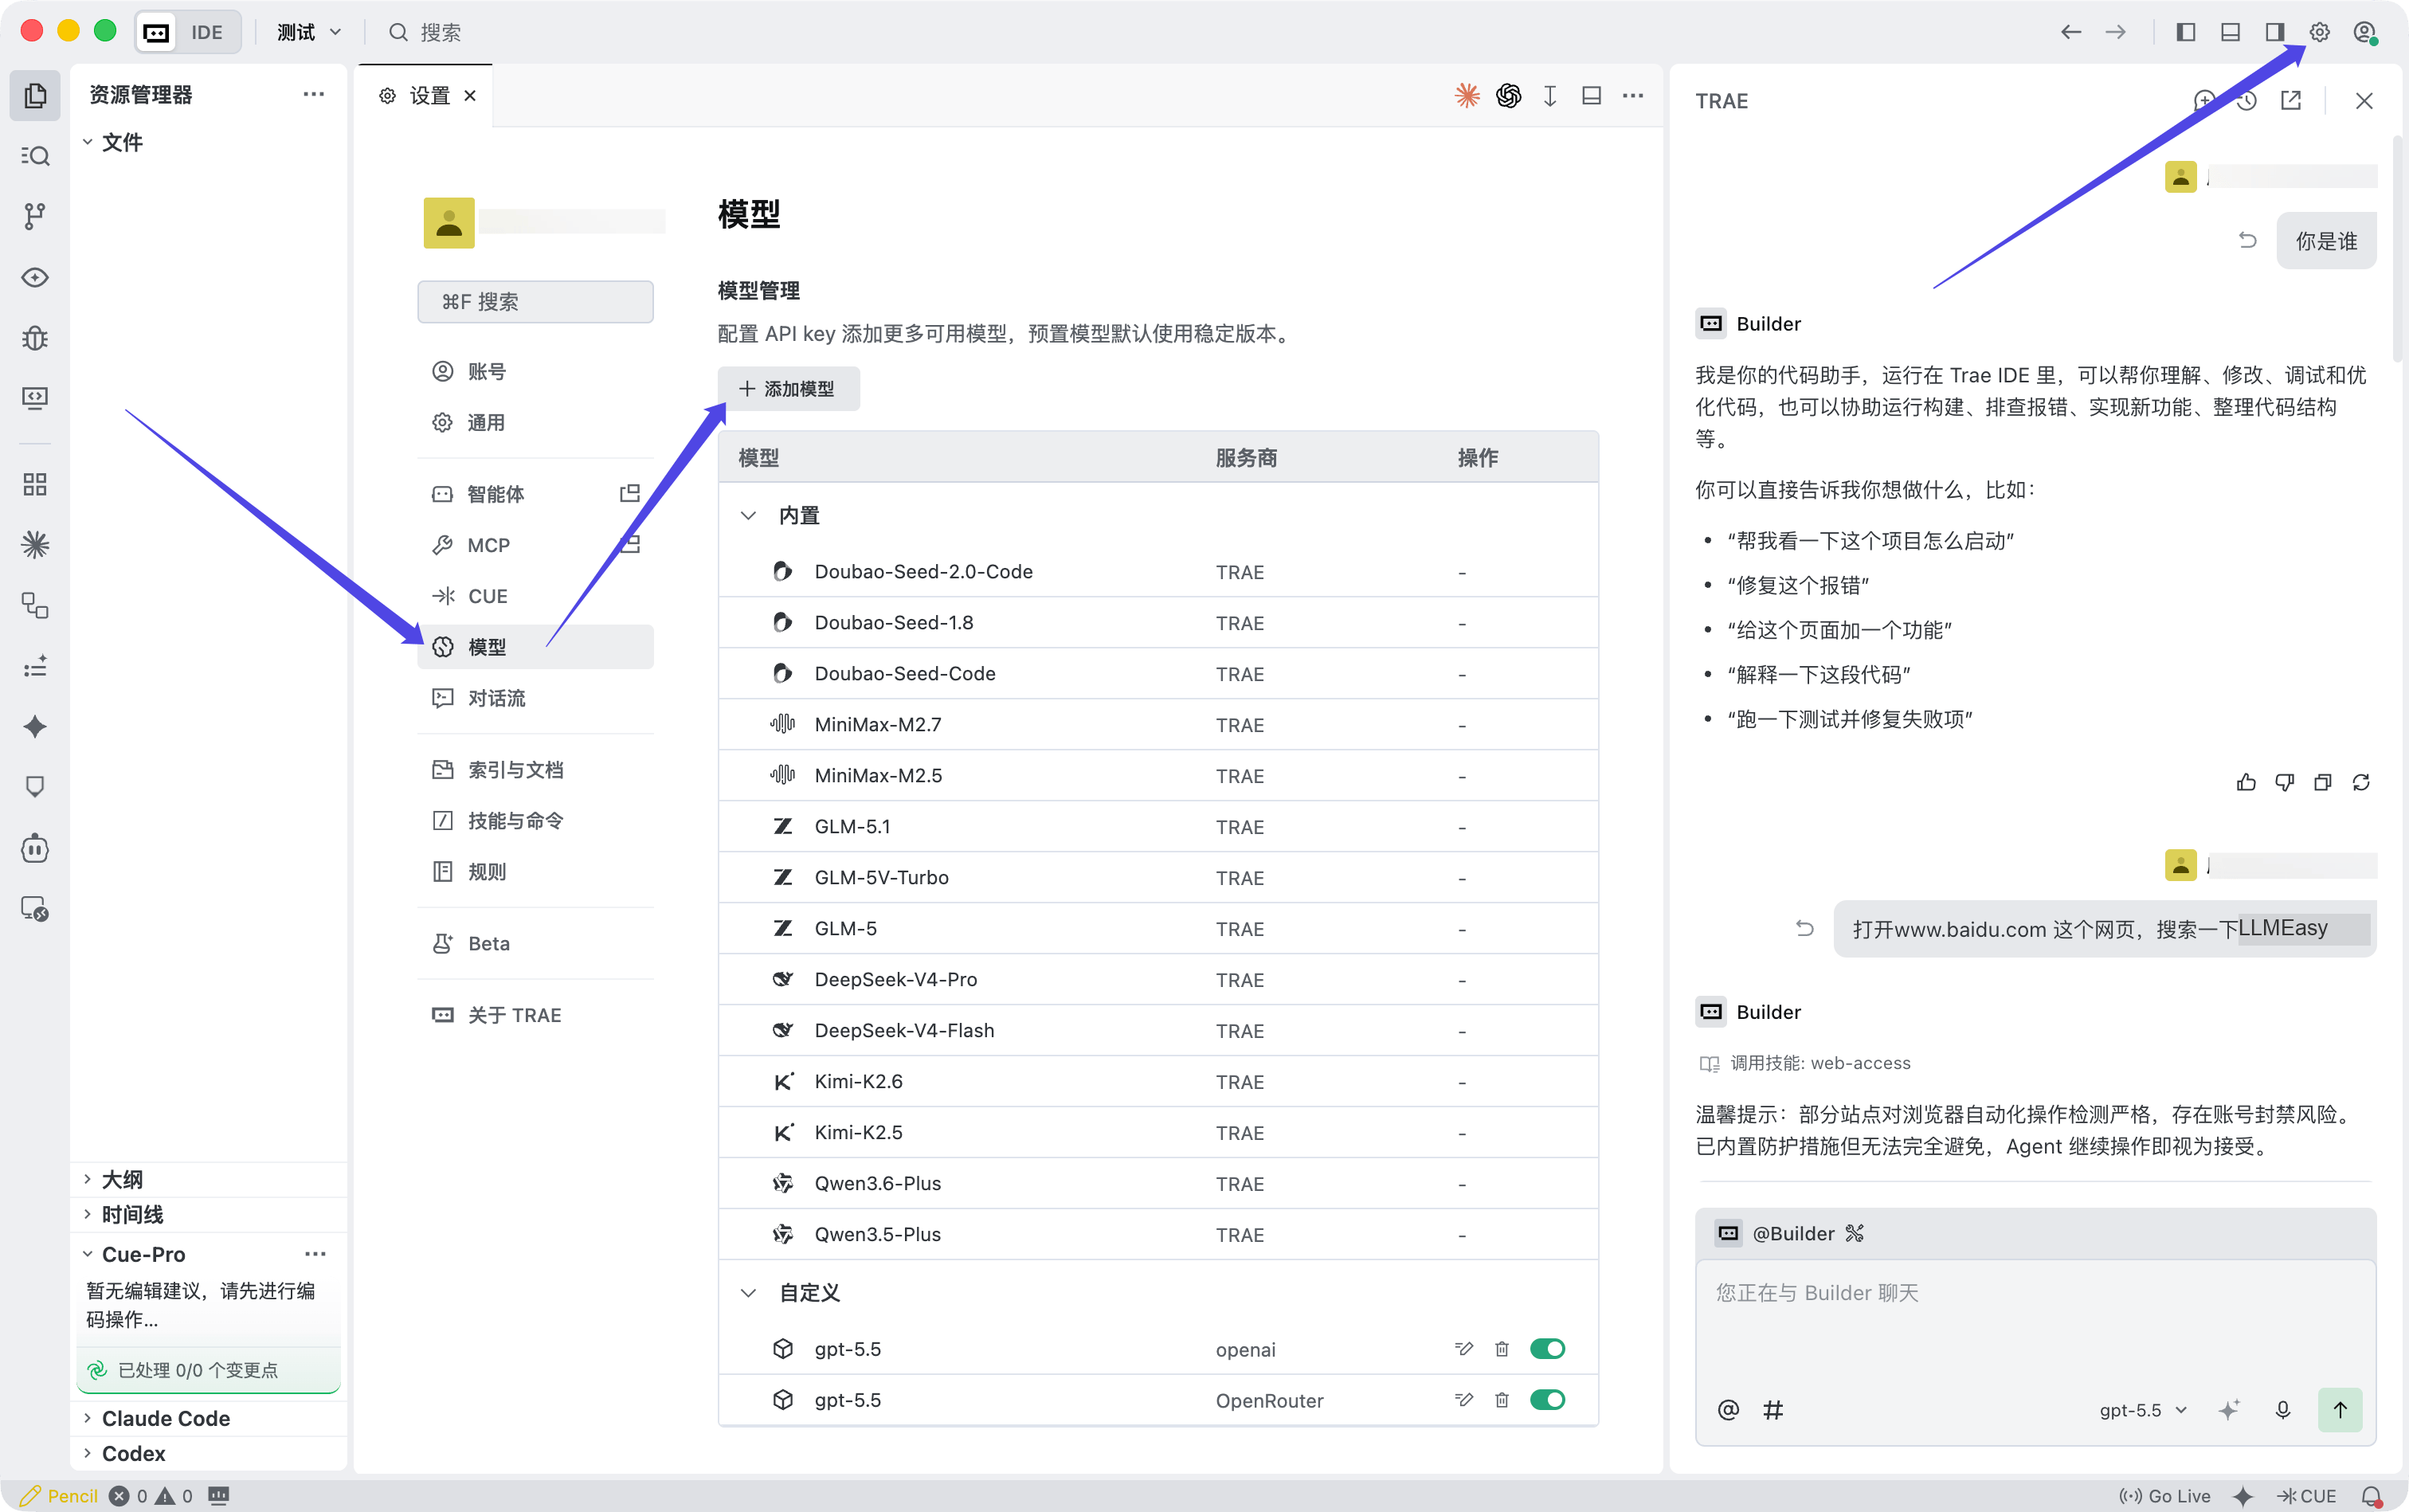Click the four-point sparkle icon in activity bar
The height and width of the screenshot is (1512, 2409).
35,727
